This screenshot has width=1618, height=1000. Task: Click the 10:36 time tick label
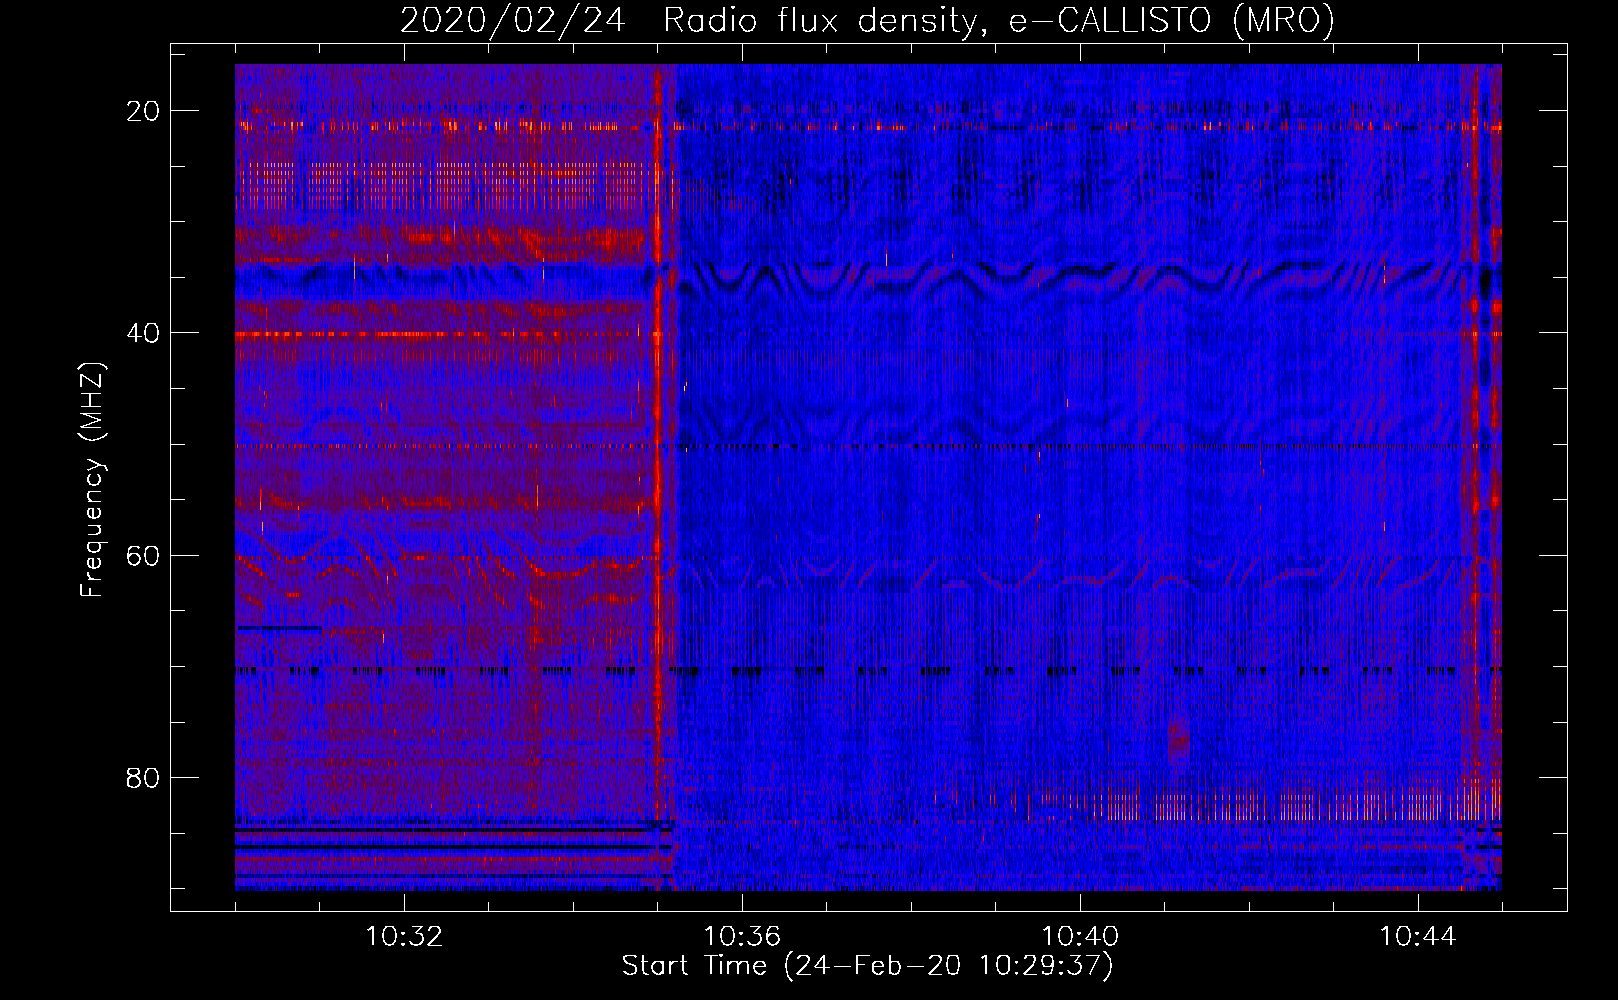coord(742,937)
